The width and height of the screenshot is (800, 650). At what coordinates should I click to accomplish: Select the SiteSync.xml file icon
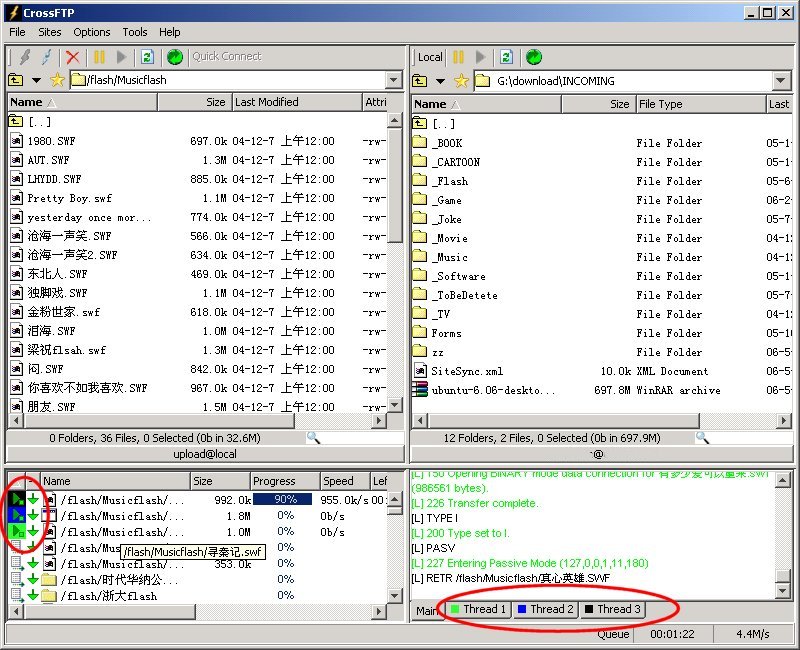point(420,370)
